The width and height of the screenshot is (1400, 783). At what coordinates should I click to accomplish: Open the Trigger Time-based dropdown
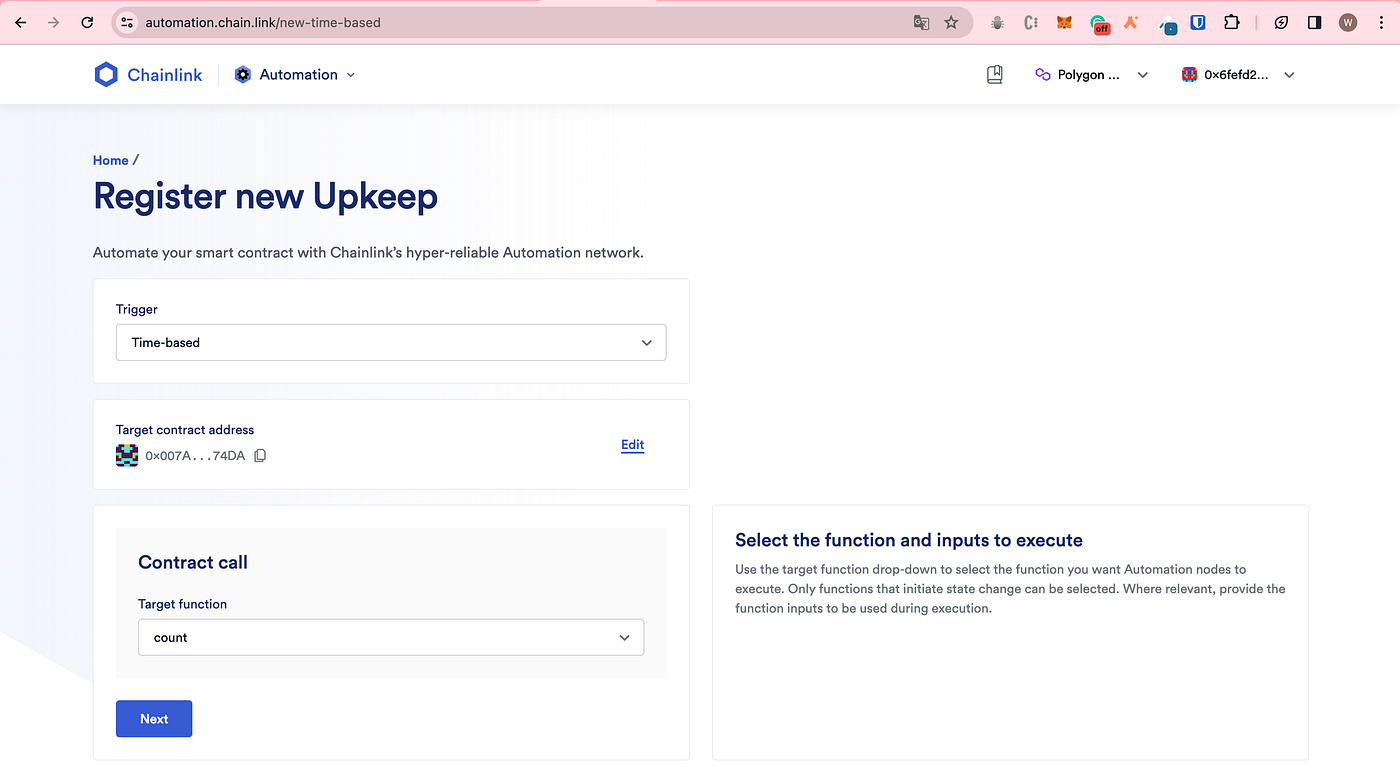[x=391, y=342]
